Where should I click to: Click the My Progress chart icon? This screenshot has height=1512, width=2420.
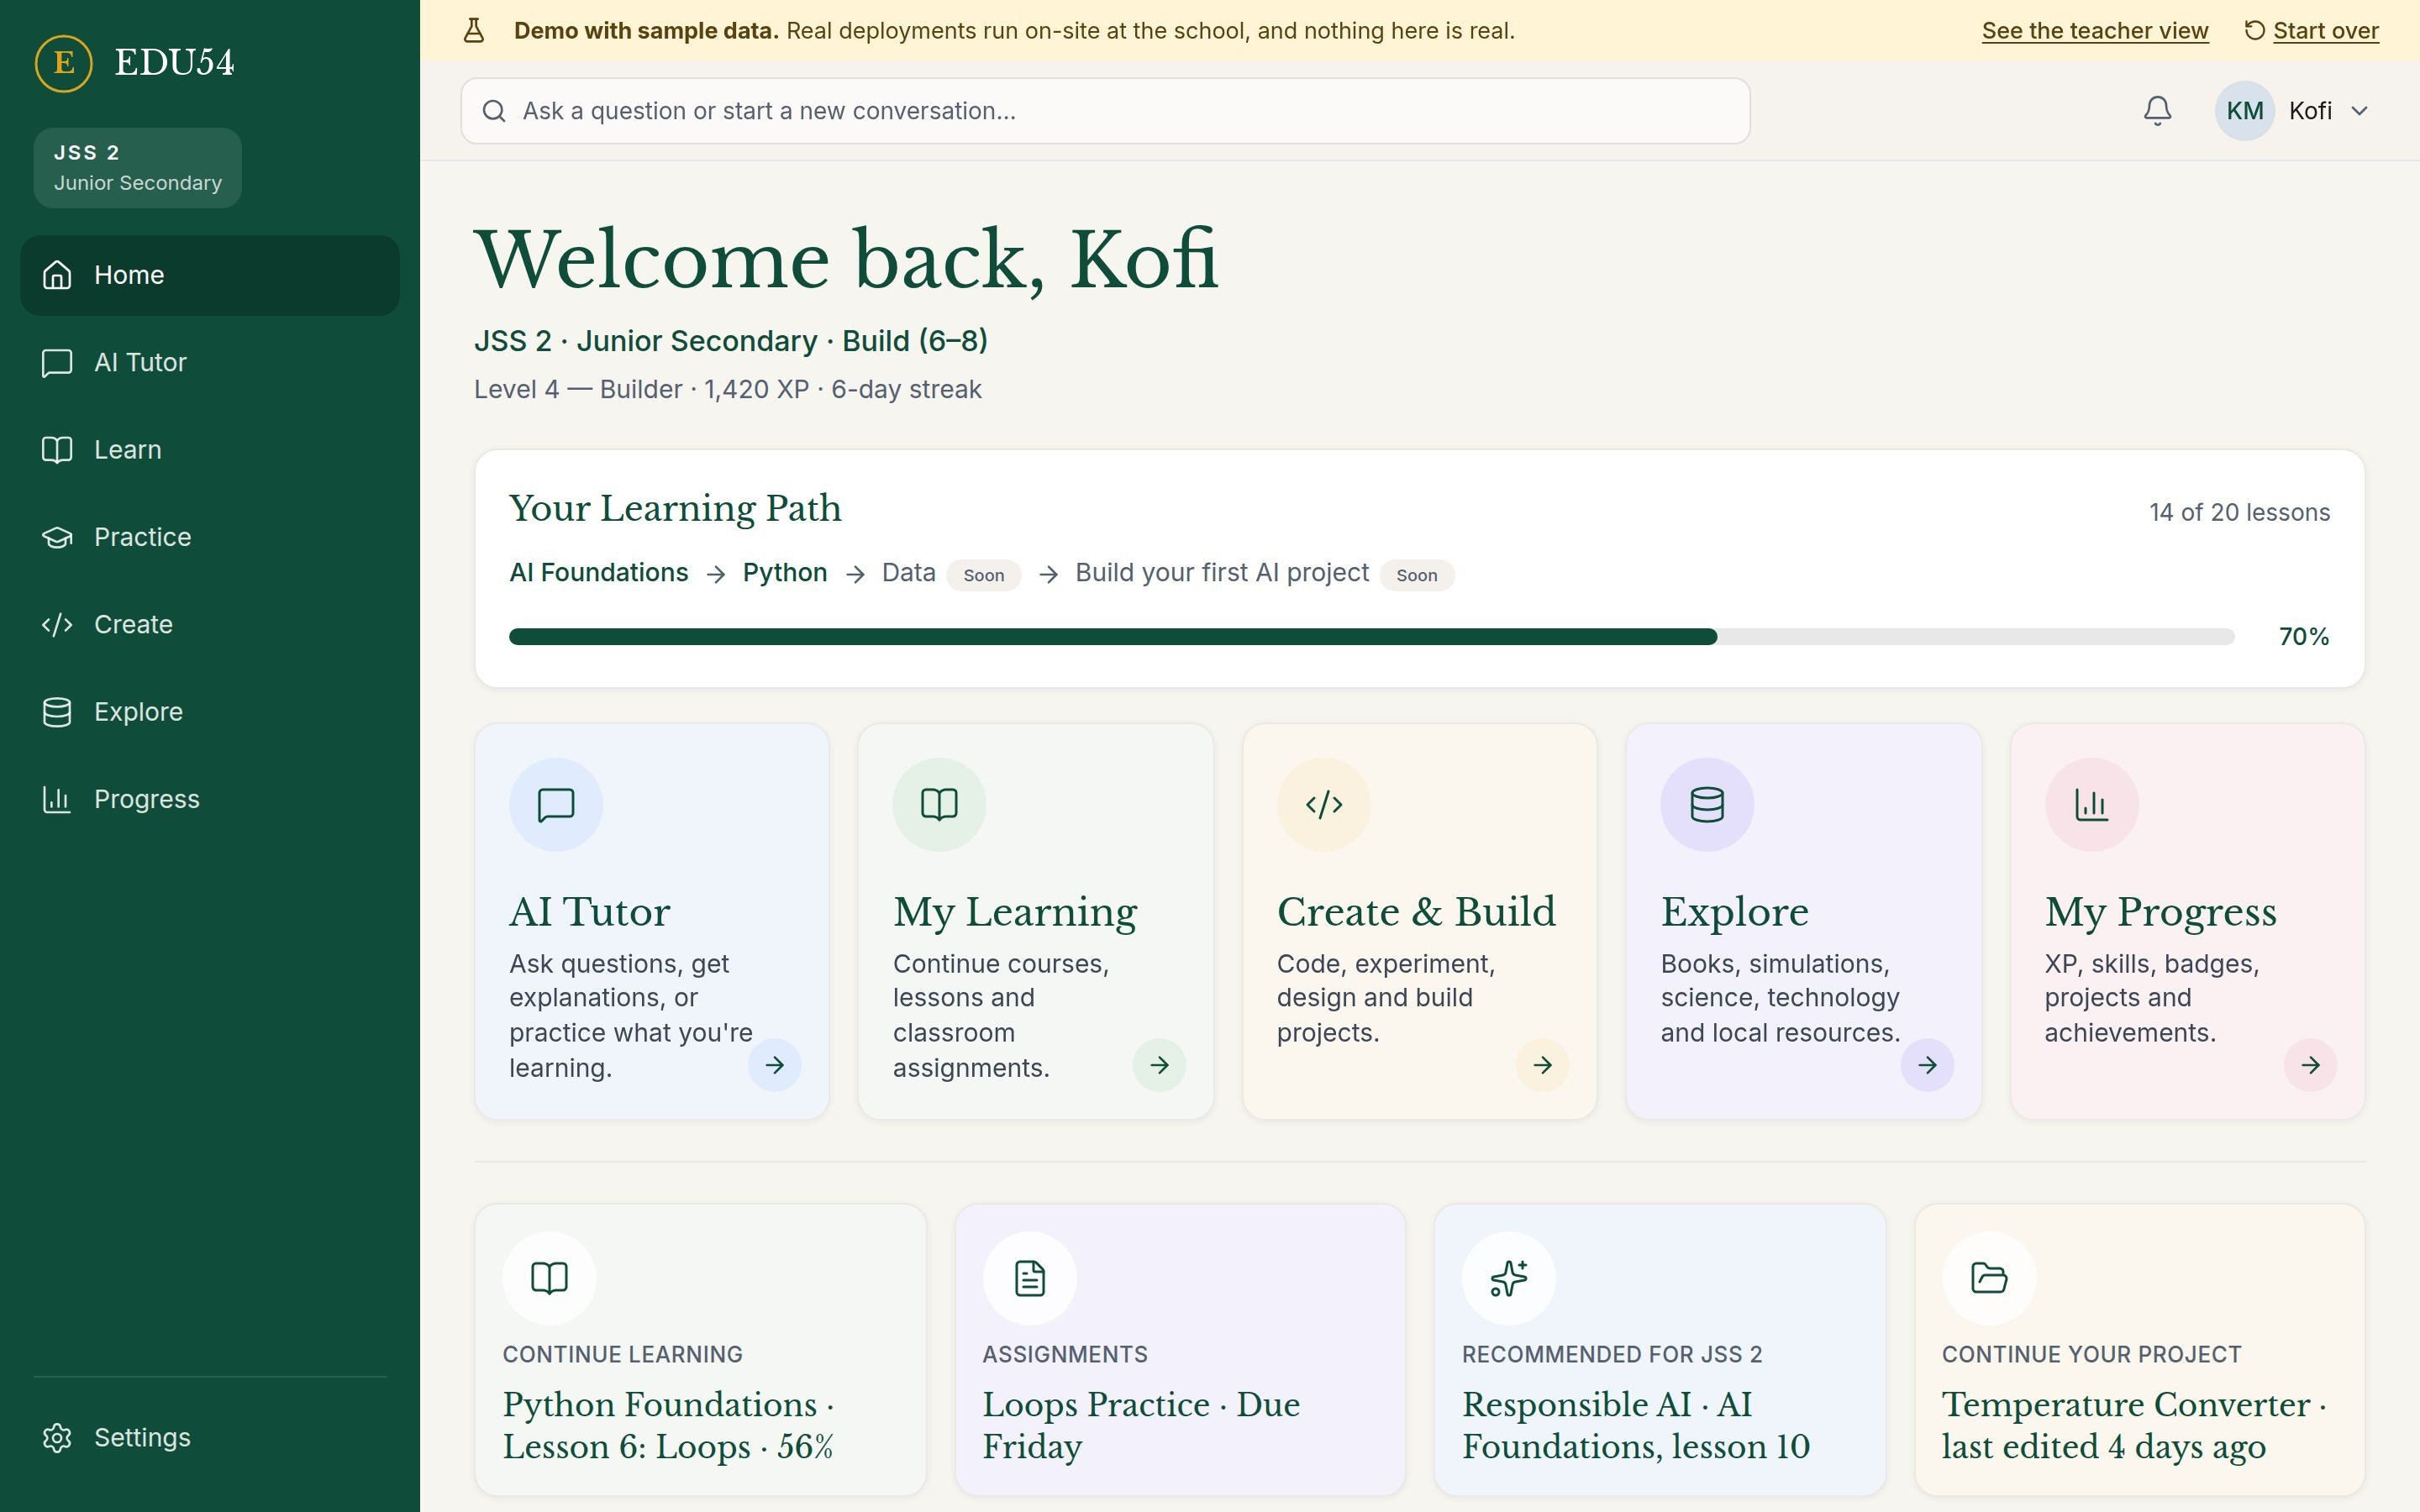tap(2091, 805)
